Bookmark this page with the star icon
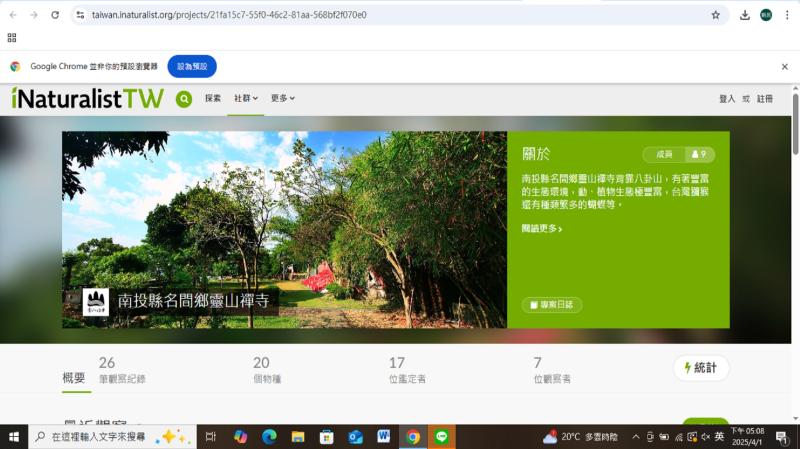Image resolution: width=800 pixels, height=449 pixels. 716,15
